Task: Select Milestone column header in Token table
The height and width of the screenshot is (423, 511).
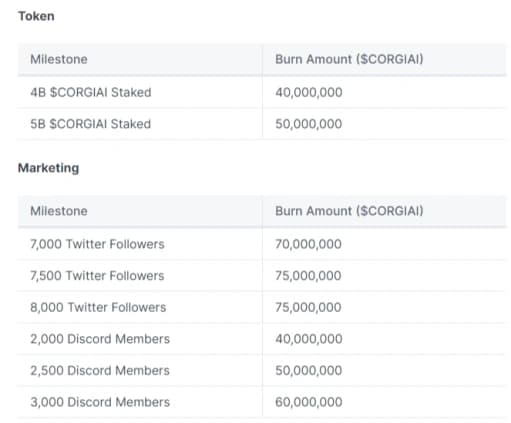Action: pyautogui.click(x=59, y=59)
